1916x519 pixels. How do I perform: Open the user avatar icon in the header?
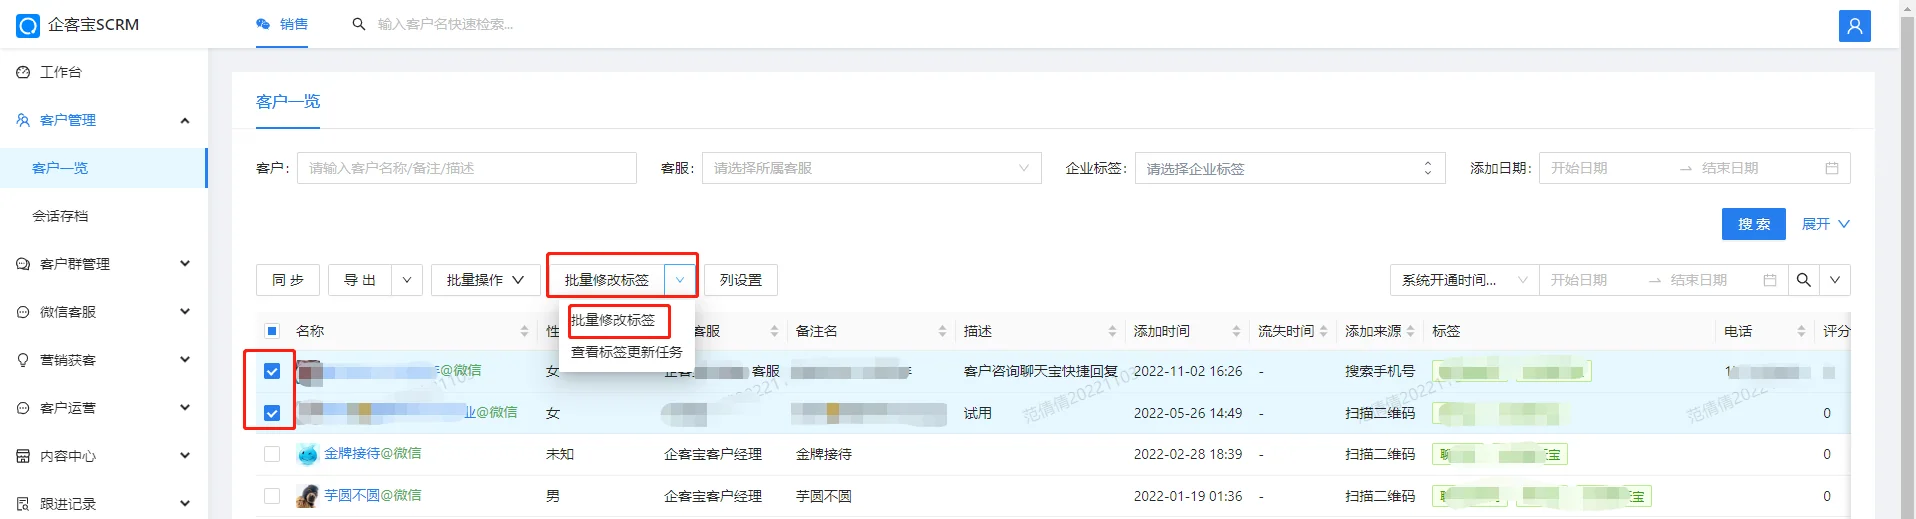1854,26
